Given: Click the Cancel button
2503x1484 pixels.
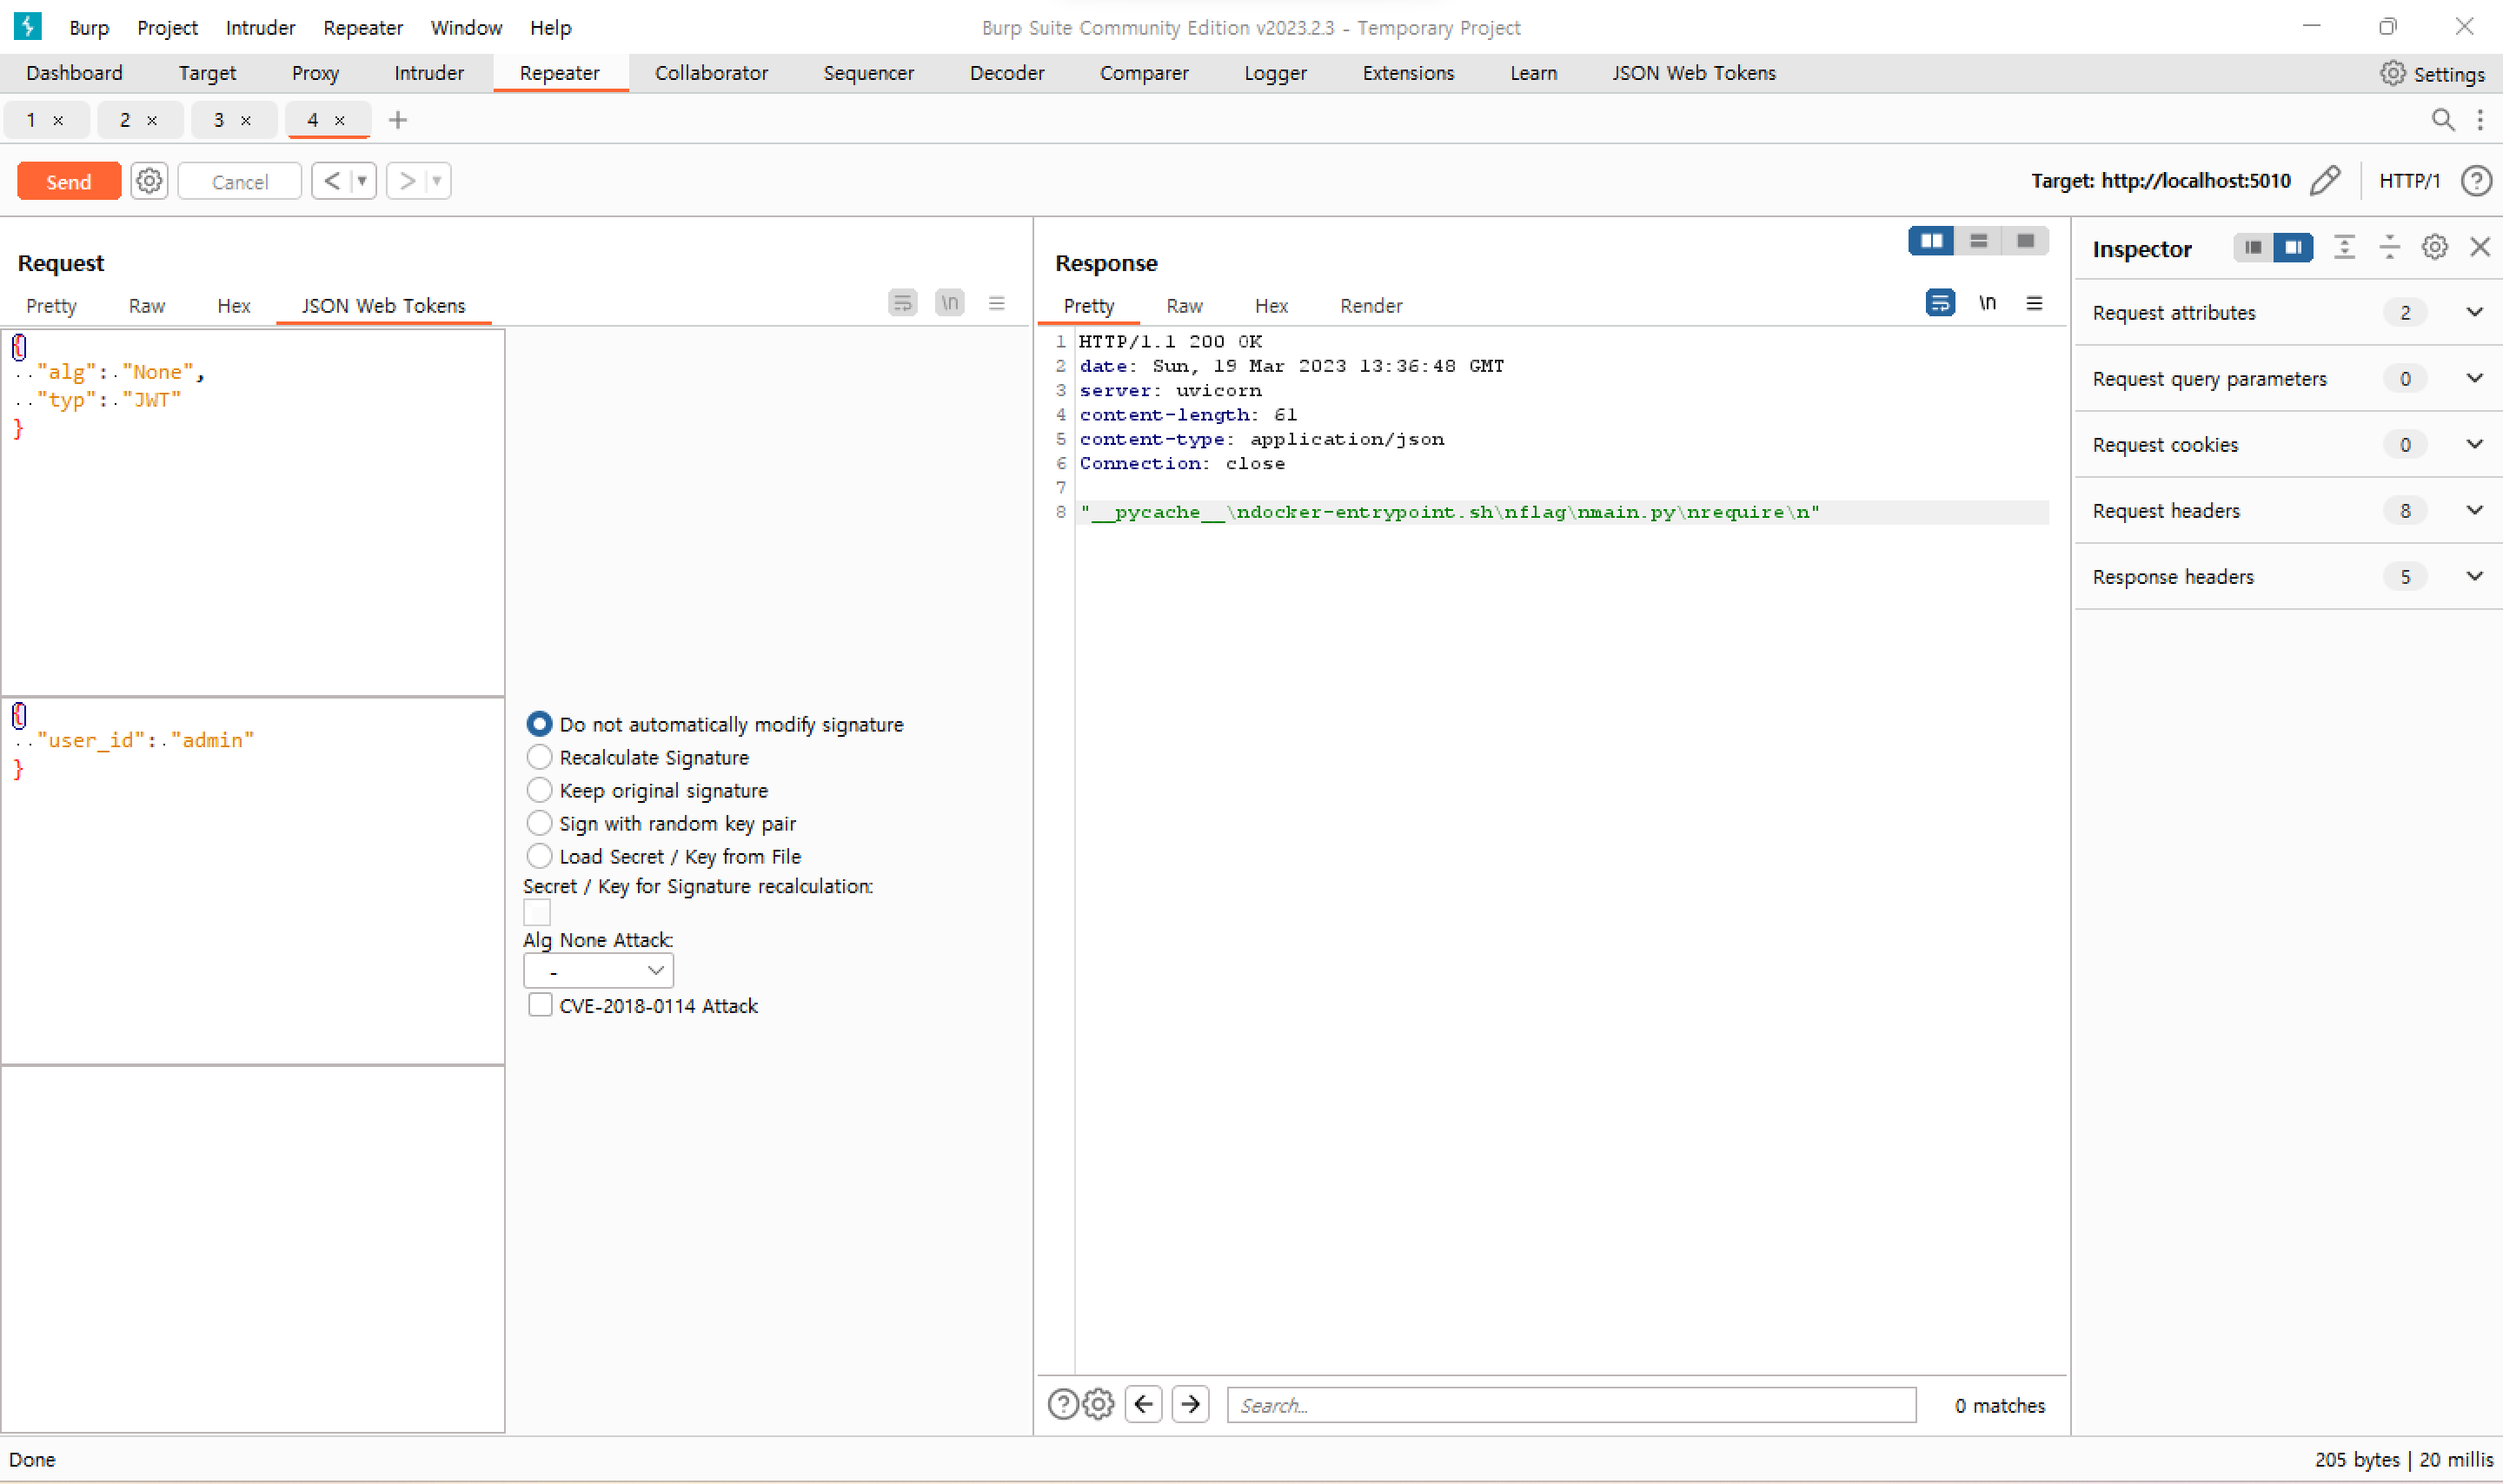Looking at the screenshot, I should tap(240, 181).
